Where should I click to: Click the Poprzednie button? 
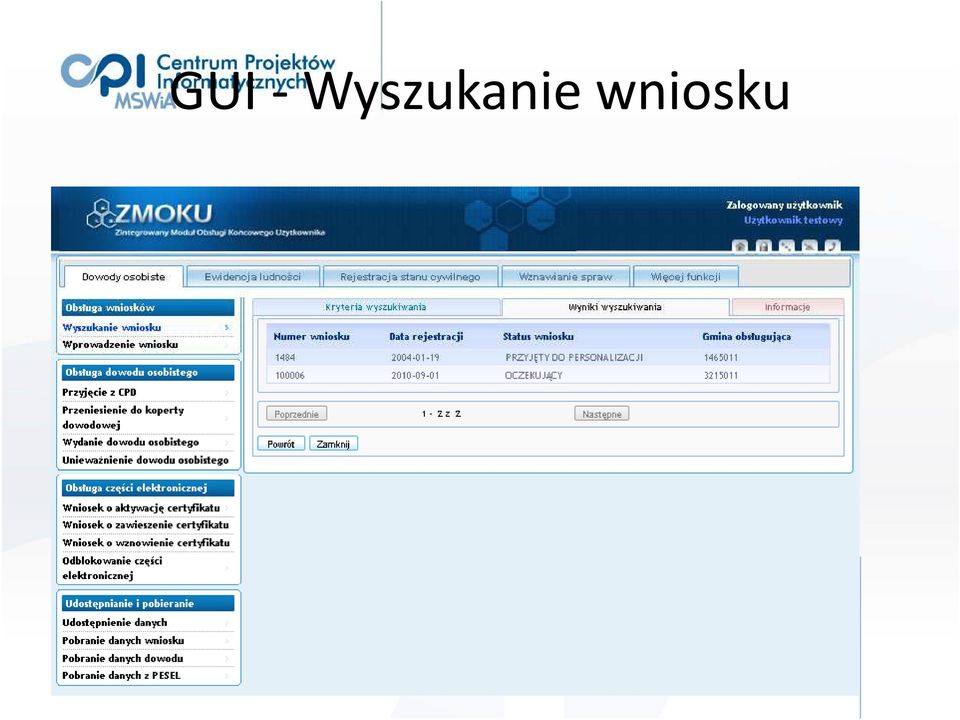296,414
